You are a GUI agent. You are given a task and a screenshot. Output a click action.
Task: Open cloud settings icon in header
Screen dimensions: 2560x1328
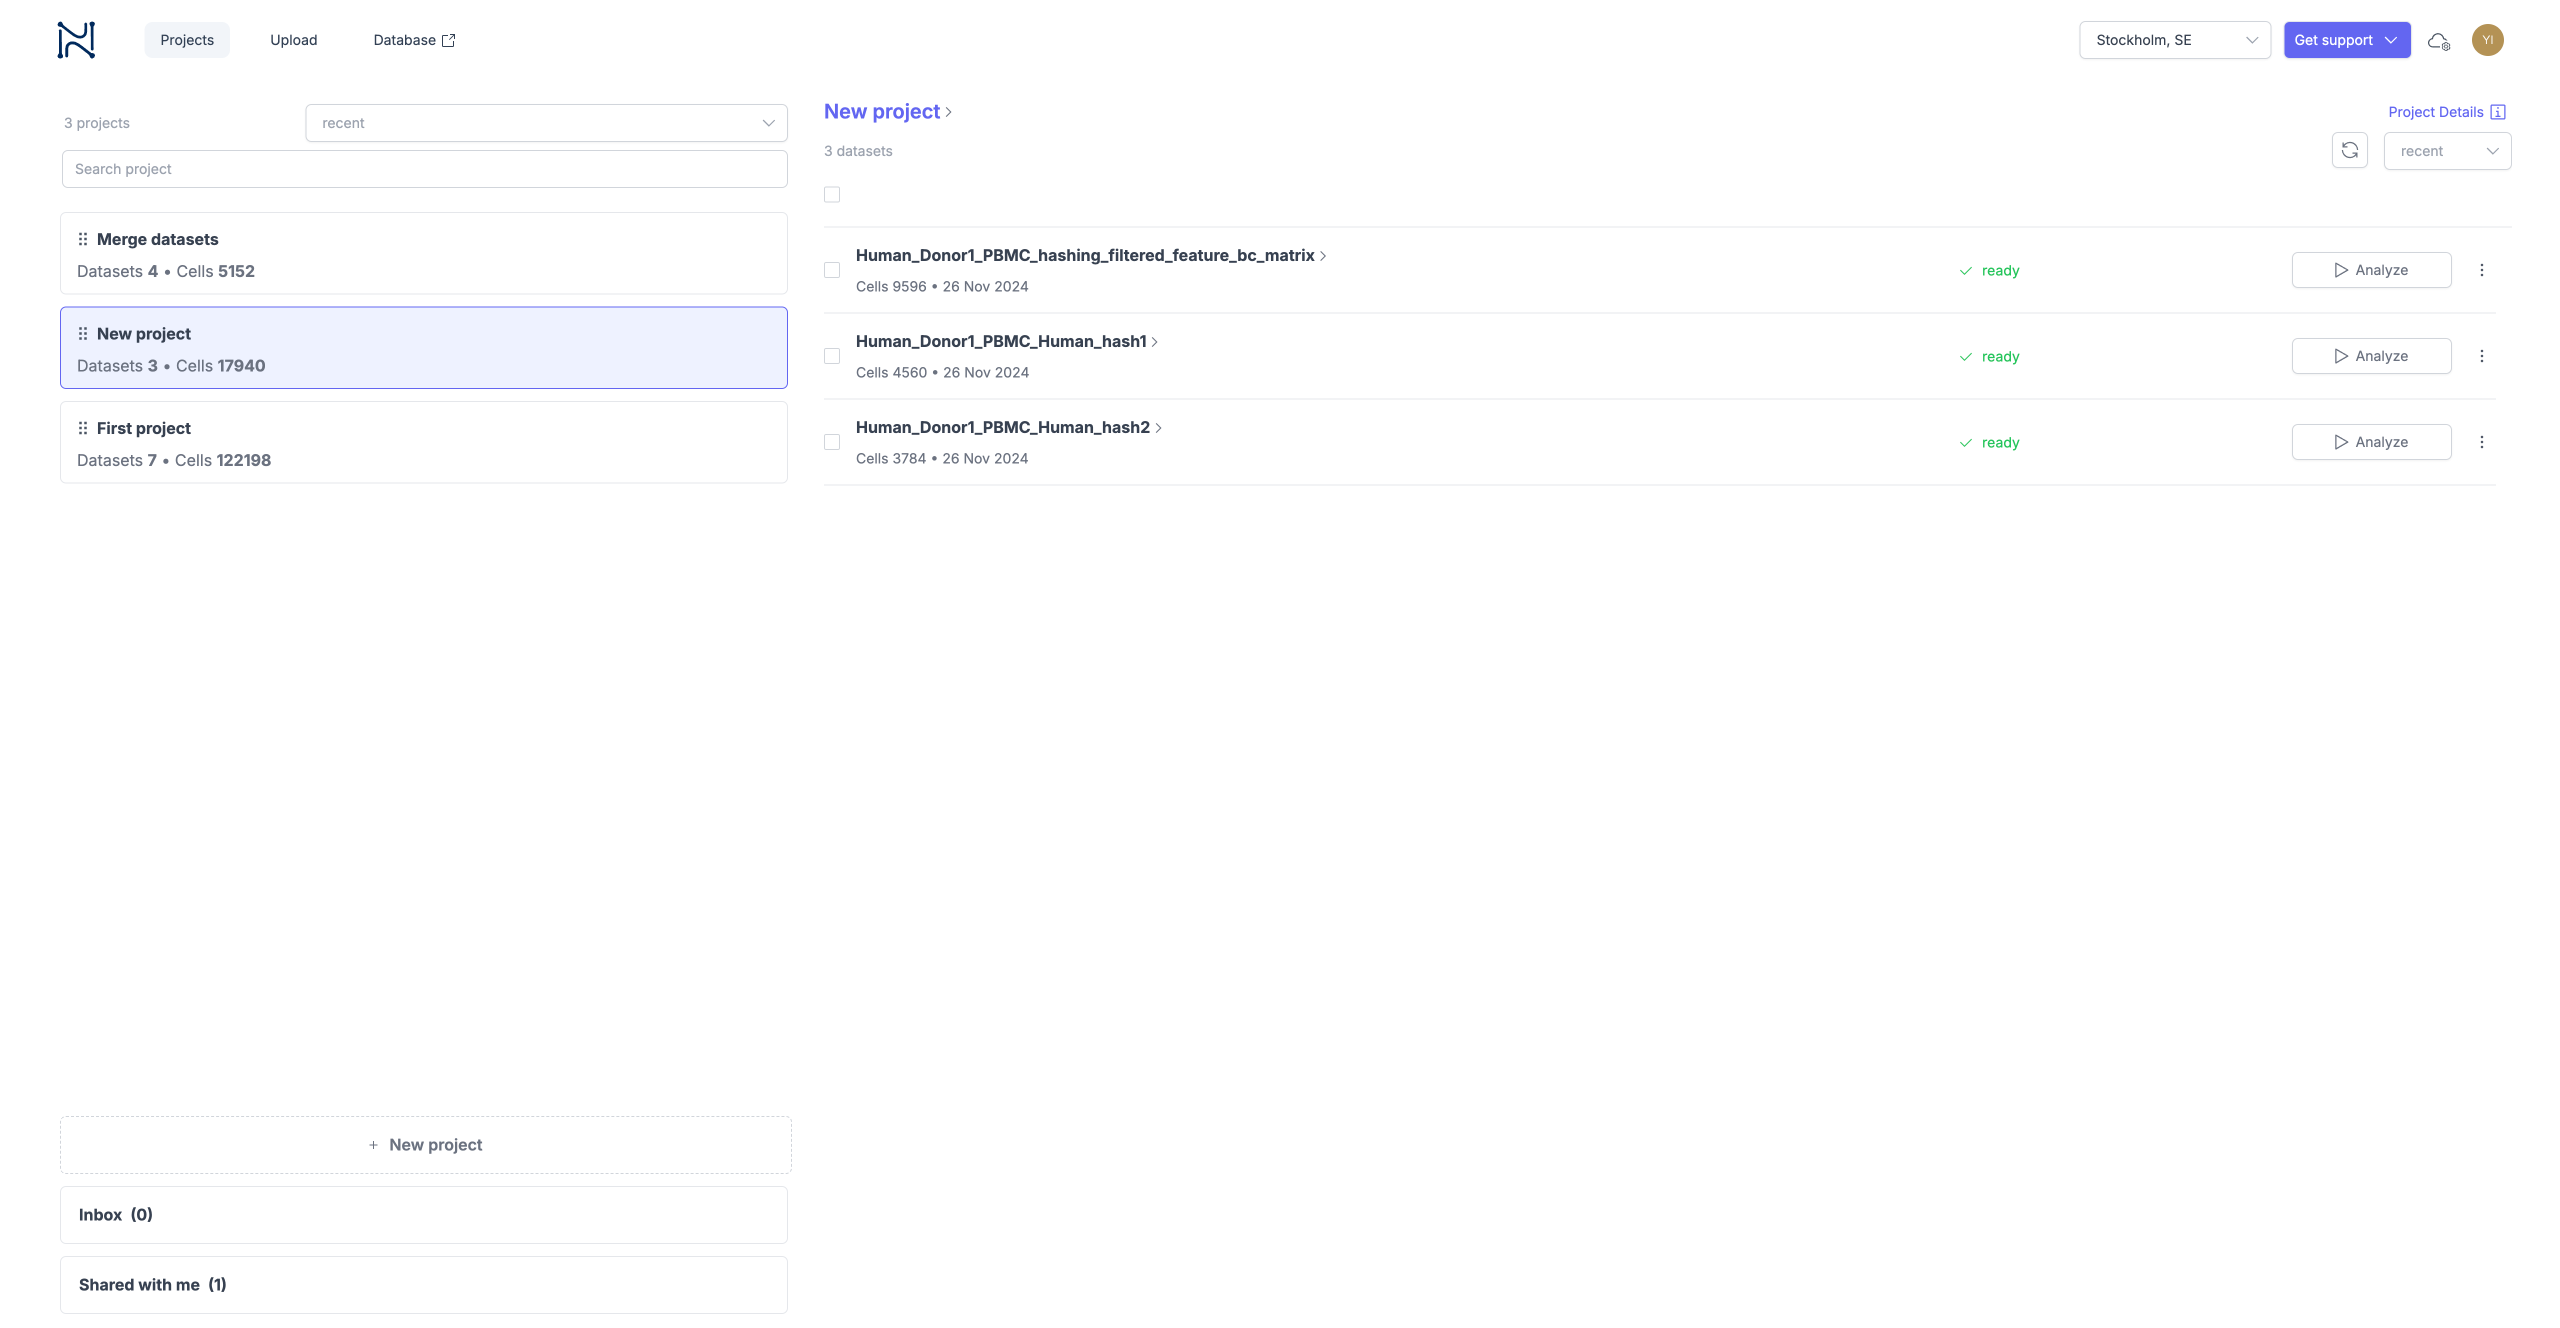[2439, 41]
